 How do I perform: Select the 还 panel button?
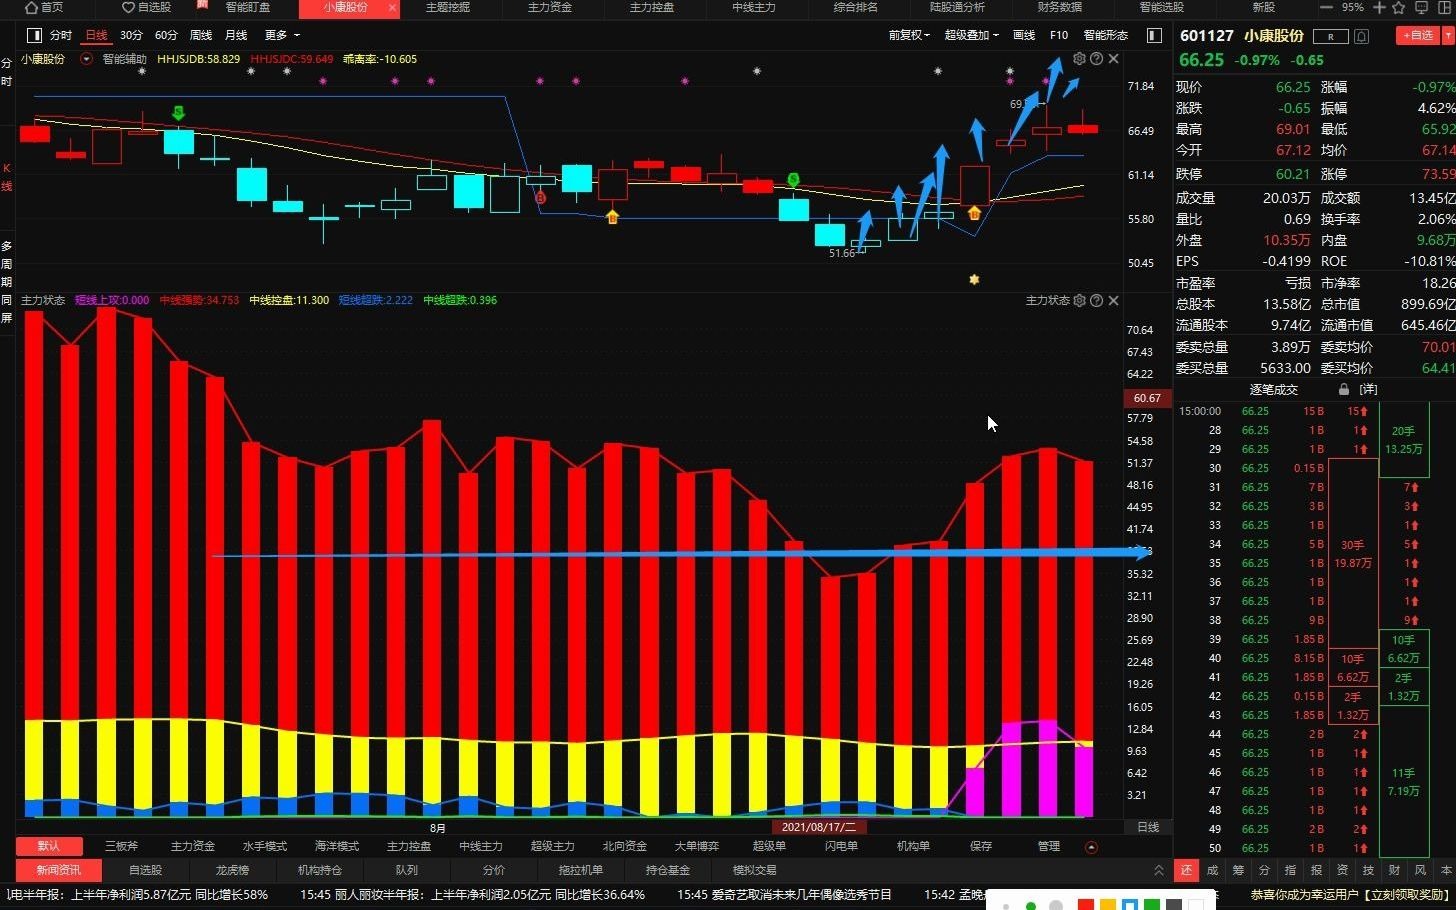pyautogui.click(x=1186, y=870)
